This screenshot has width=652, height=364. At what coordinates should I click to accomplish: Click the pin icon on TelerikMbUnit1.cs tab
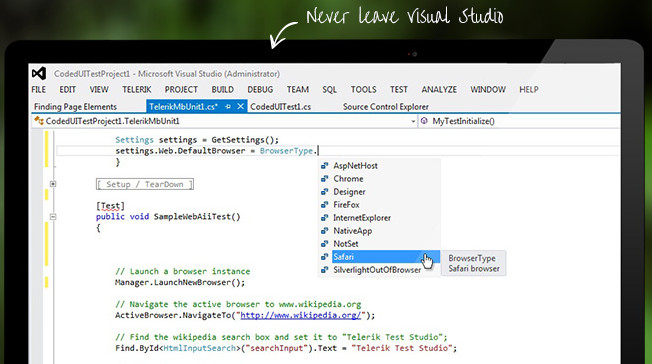(x=228, y=107)
